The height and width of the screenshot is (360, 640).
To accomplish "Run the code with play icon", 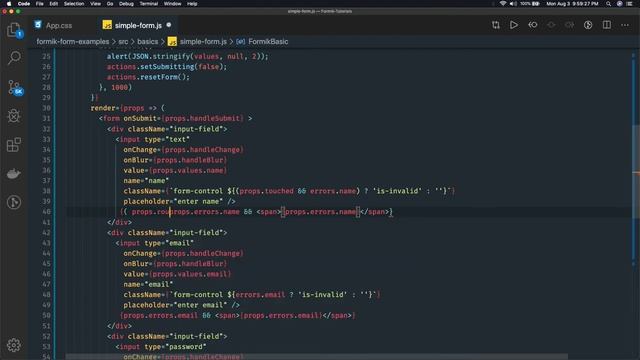I will click(514, 25).
